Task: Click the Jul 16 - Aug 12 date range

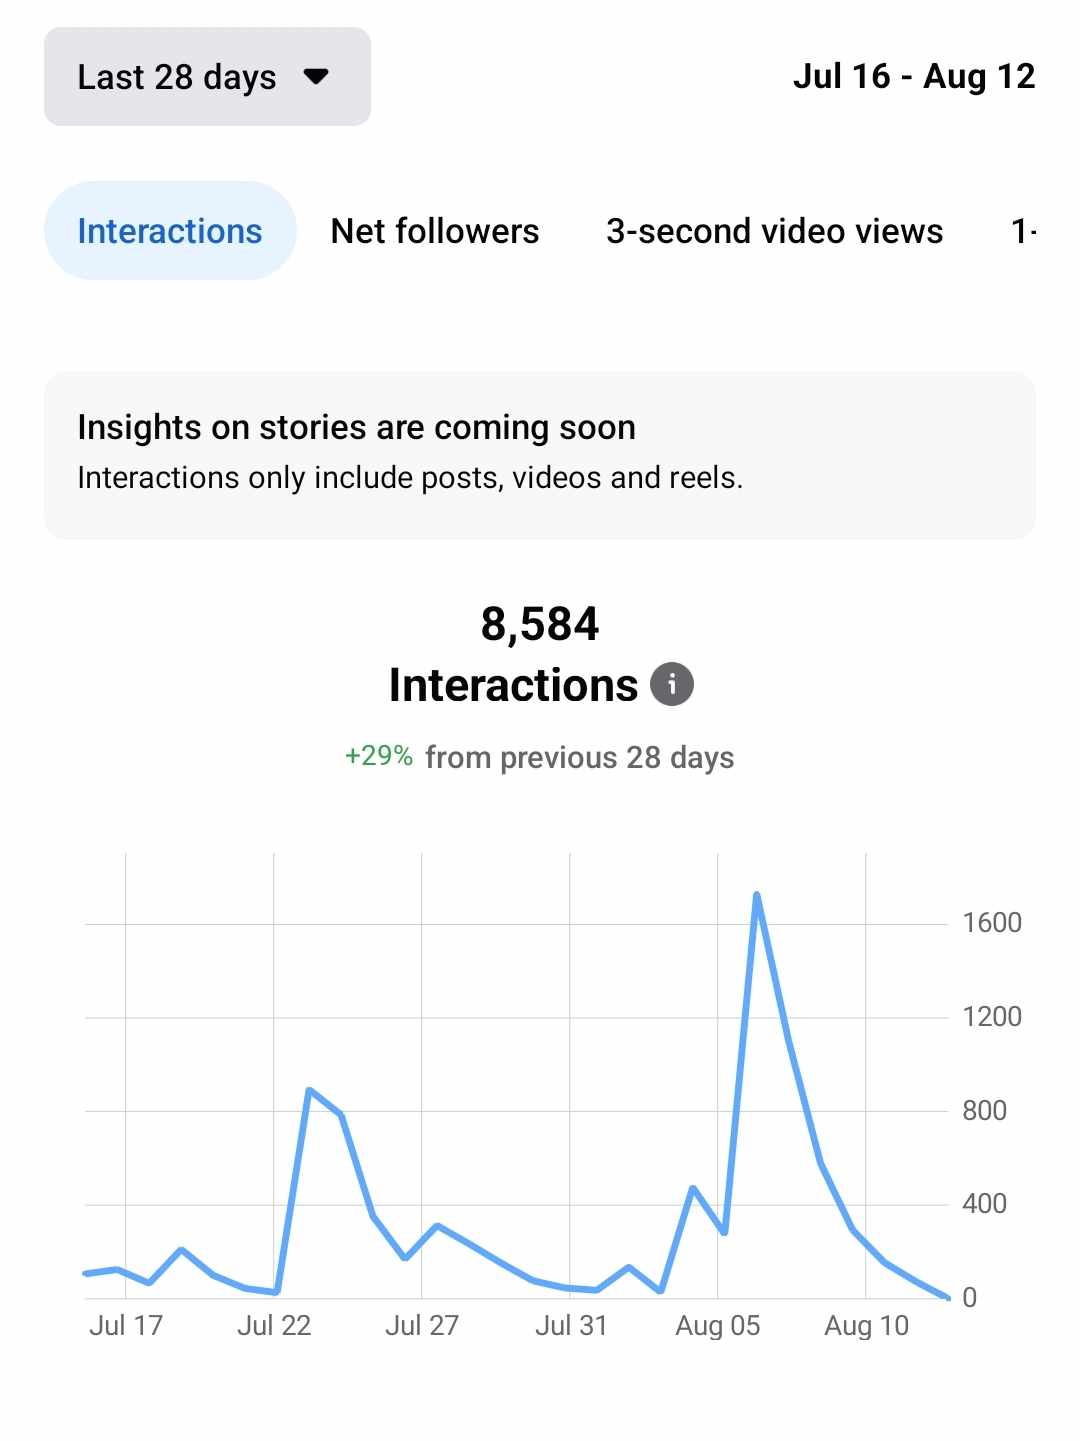Action: (913, 76)
